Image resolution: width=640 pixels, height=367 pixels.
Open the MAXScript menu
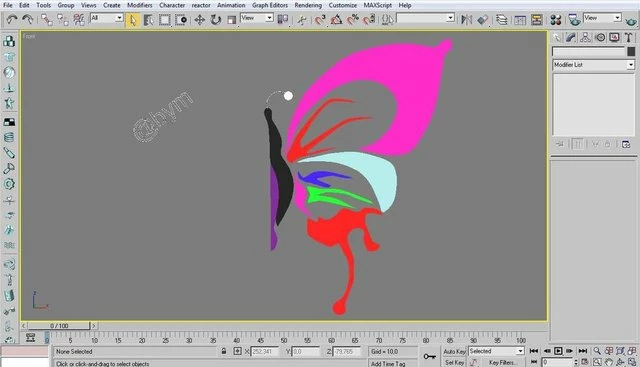(x=378, y=5)
